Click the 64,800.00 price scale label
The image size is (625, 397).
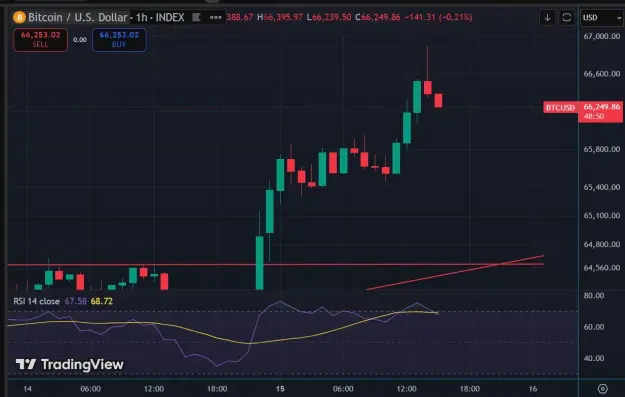[602, 244]
